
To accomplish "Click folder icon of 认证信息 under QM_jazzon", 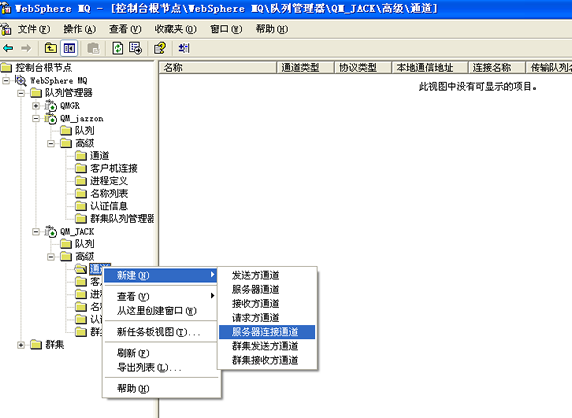I will tap(81, 206).
